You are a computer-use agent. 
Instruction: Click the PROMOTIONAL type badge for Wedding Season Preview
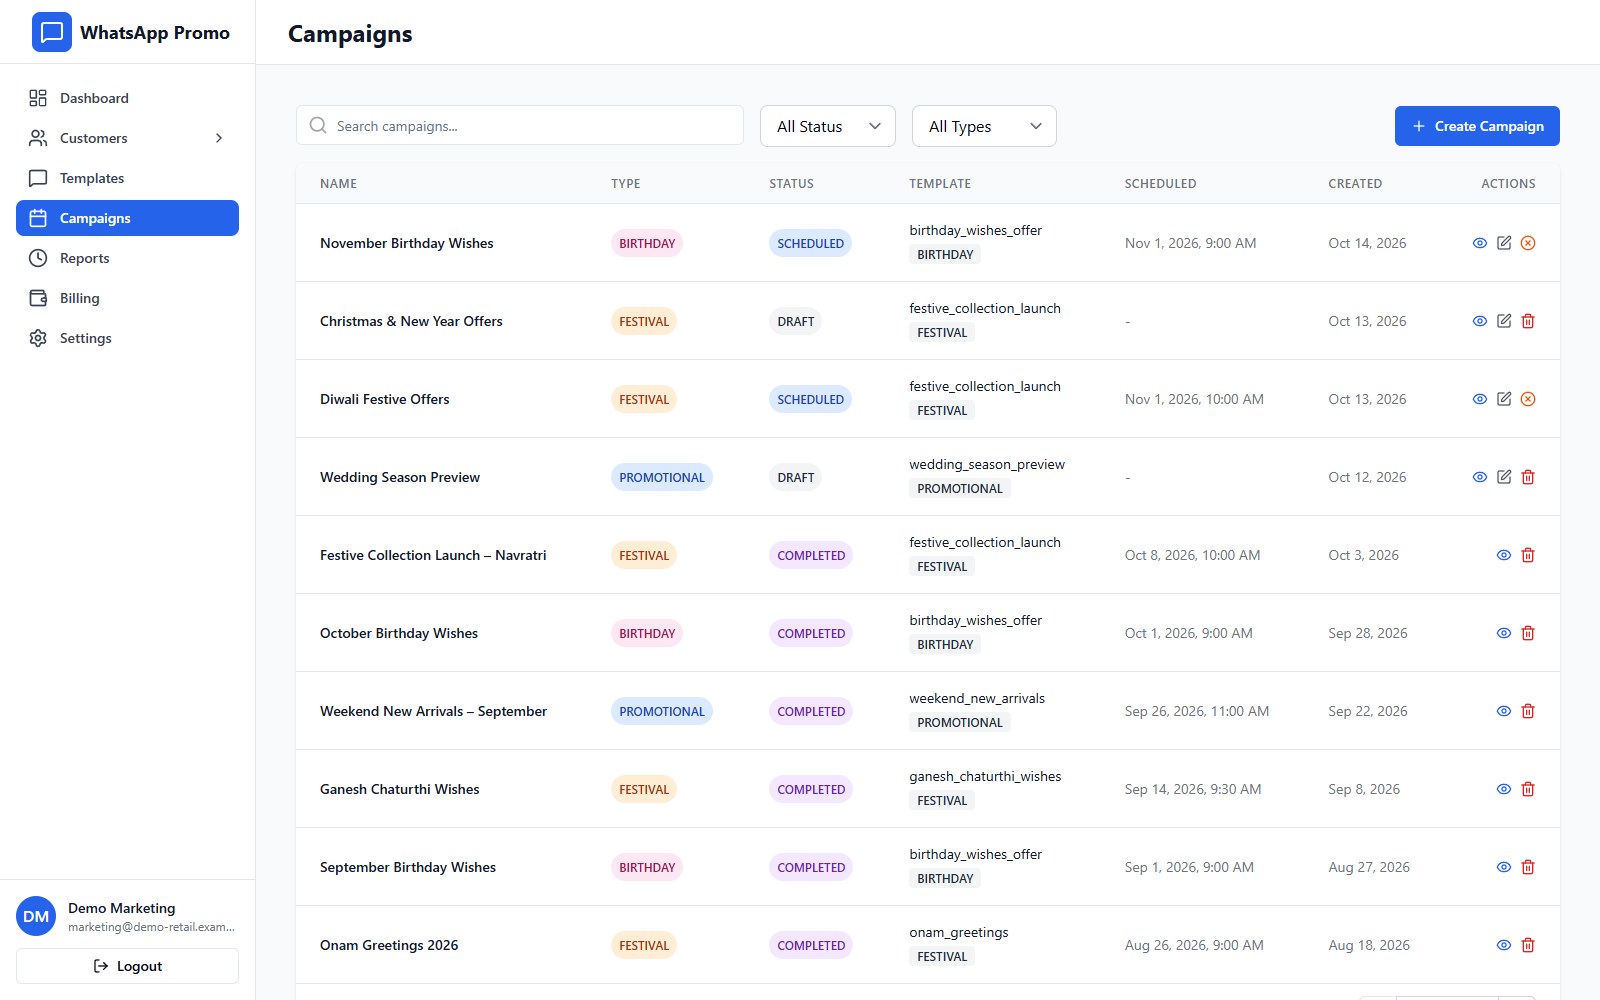coord(662,477)
